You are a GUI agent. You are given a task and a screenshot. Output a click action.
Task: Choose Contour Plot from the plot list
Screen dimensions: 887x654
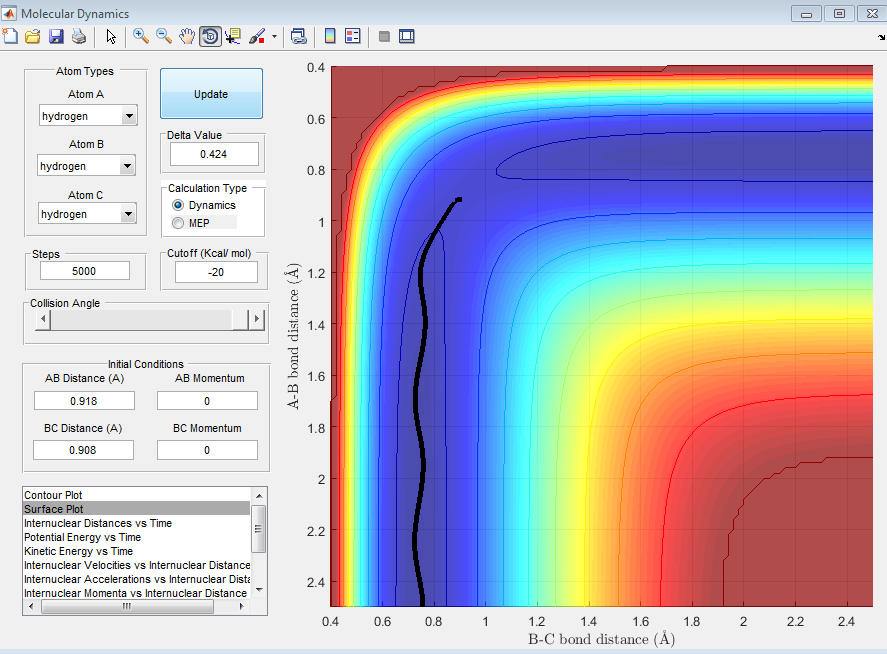pyautogui.click(x=54, y=495)
